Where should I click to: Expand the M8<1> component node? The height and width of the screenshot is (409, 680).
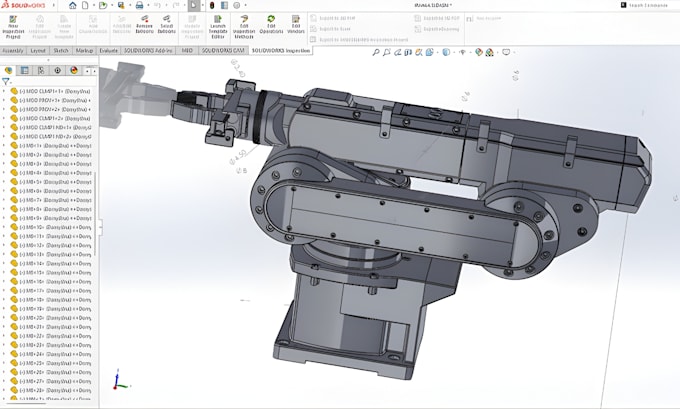pyautogui.click(x=4, y=146)
